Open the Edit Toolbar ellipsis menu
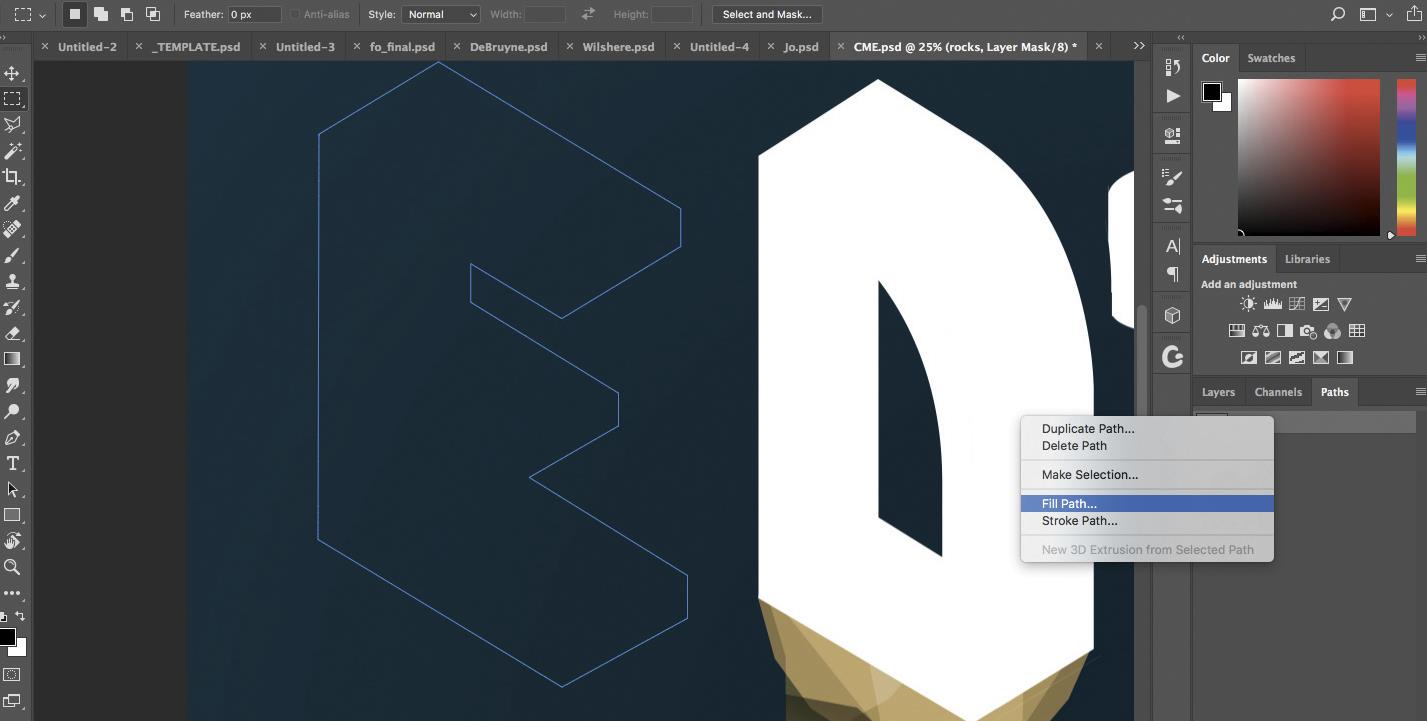 pos(13,593)
